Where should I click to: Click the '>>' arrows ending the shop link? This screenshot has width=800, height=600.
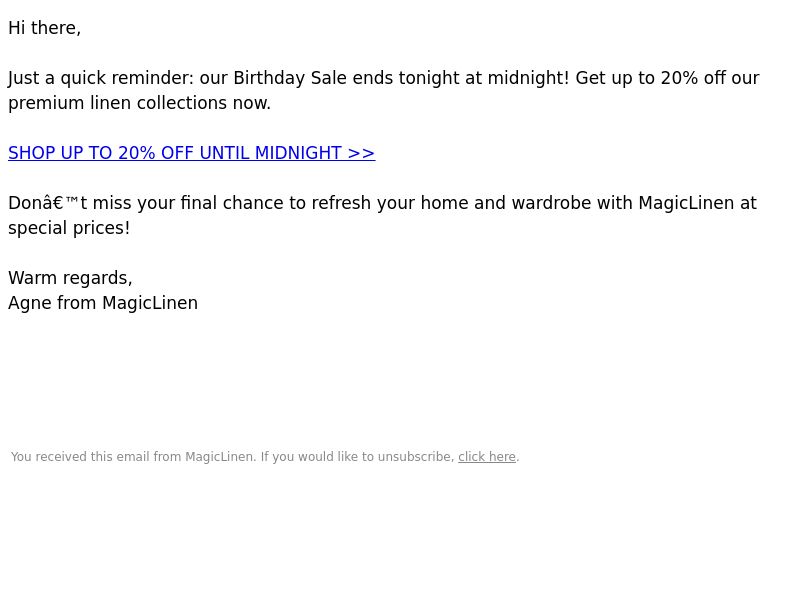pyautogui.click(x=361, y=153)
